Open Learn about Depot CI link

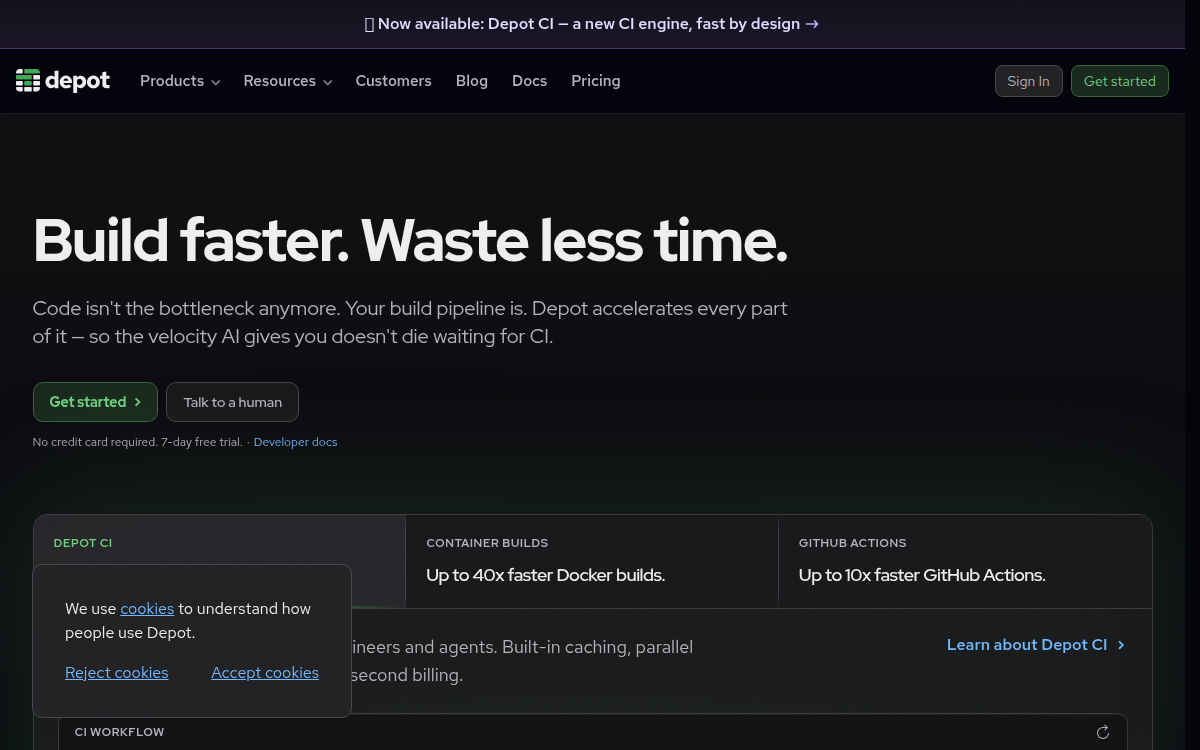(1036, 645)
